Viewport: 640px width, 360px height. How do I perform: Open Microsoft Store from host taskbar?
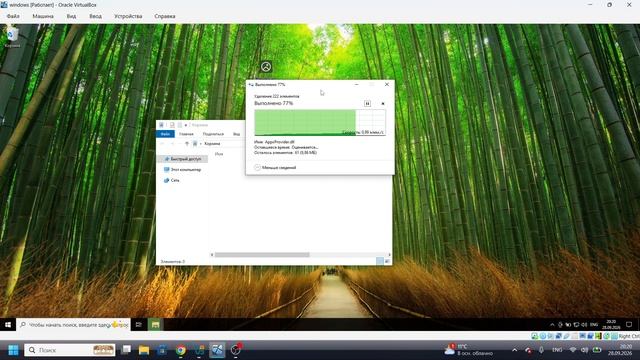pyautogui.click(x=162, y=350)
